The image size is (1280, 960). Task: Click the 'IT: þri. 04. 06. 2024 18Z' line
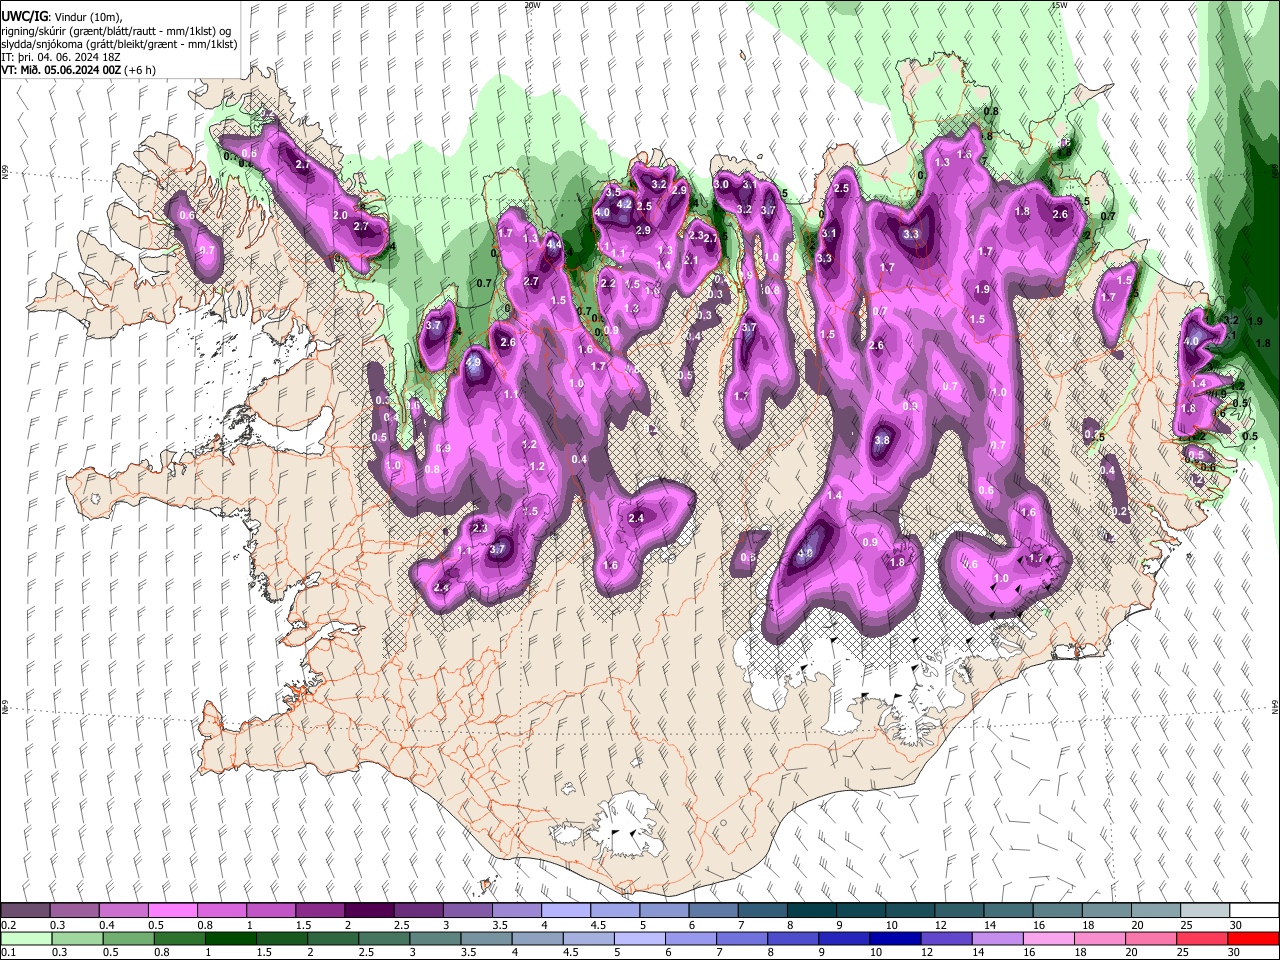pos(60,57)
